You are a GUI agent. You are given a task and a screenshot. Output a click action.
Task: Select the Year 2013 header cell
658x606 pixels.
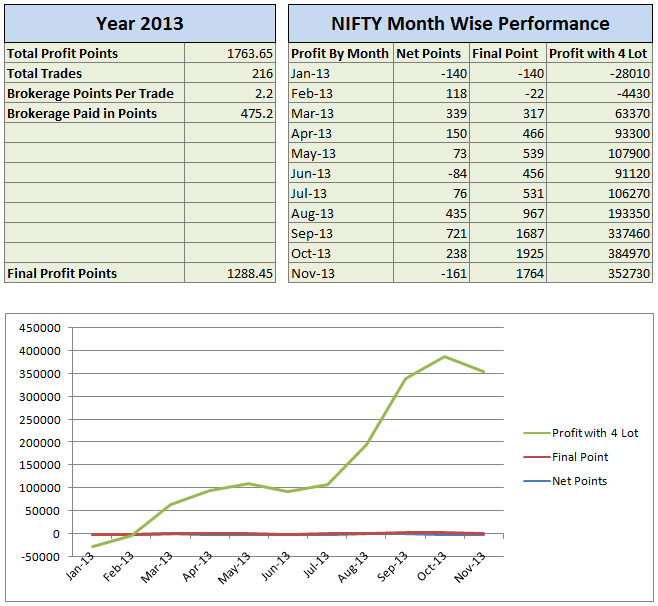coord(140,23)
